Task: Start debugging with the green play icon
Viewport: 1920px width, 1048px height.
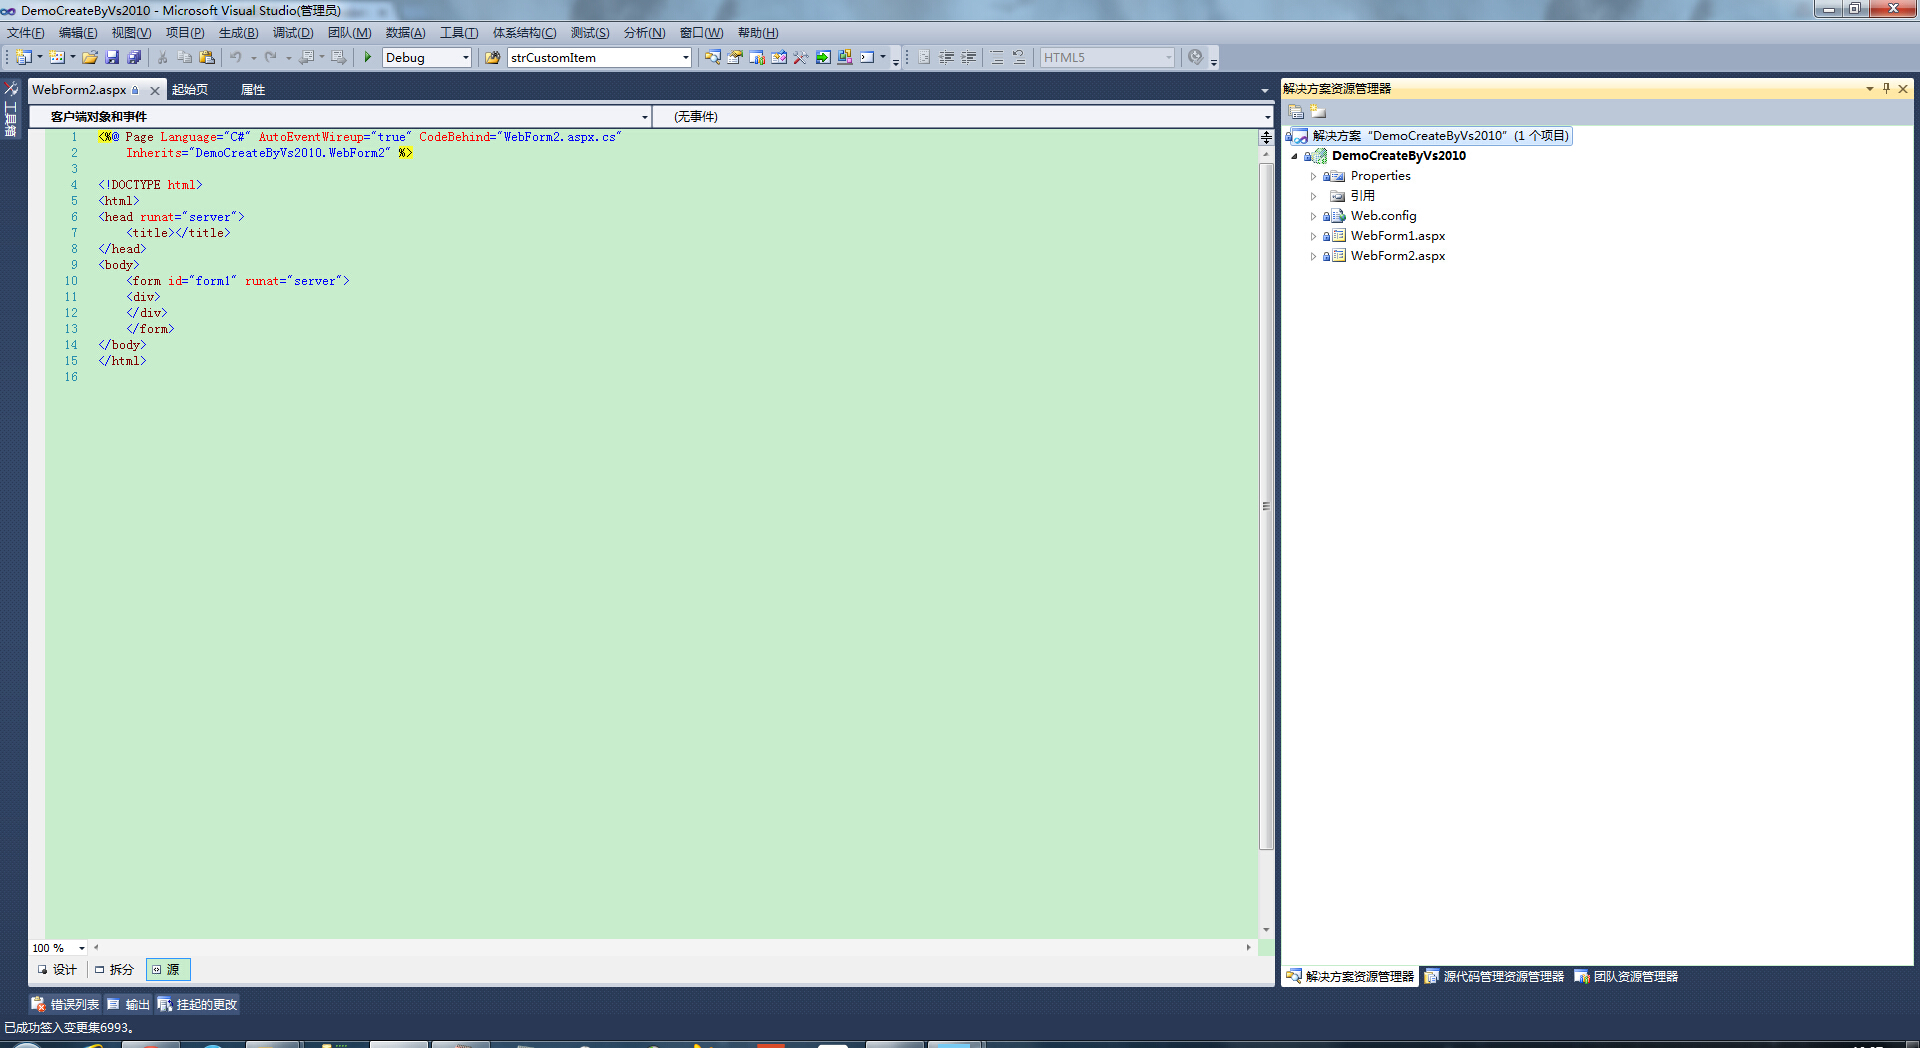Action: point(368,57)
